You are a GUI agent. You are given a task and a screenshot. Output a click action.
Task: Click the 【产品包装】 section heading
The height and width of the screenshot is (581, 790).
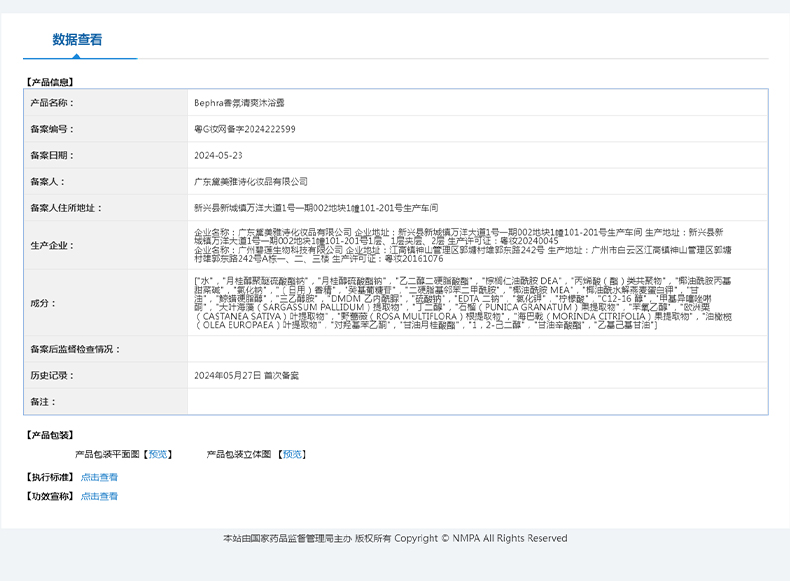point(49,435)
